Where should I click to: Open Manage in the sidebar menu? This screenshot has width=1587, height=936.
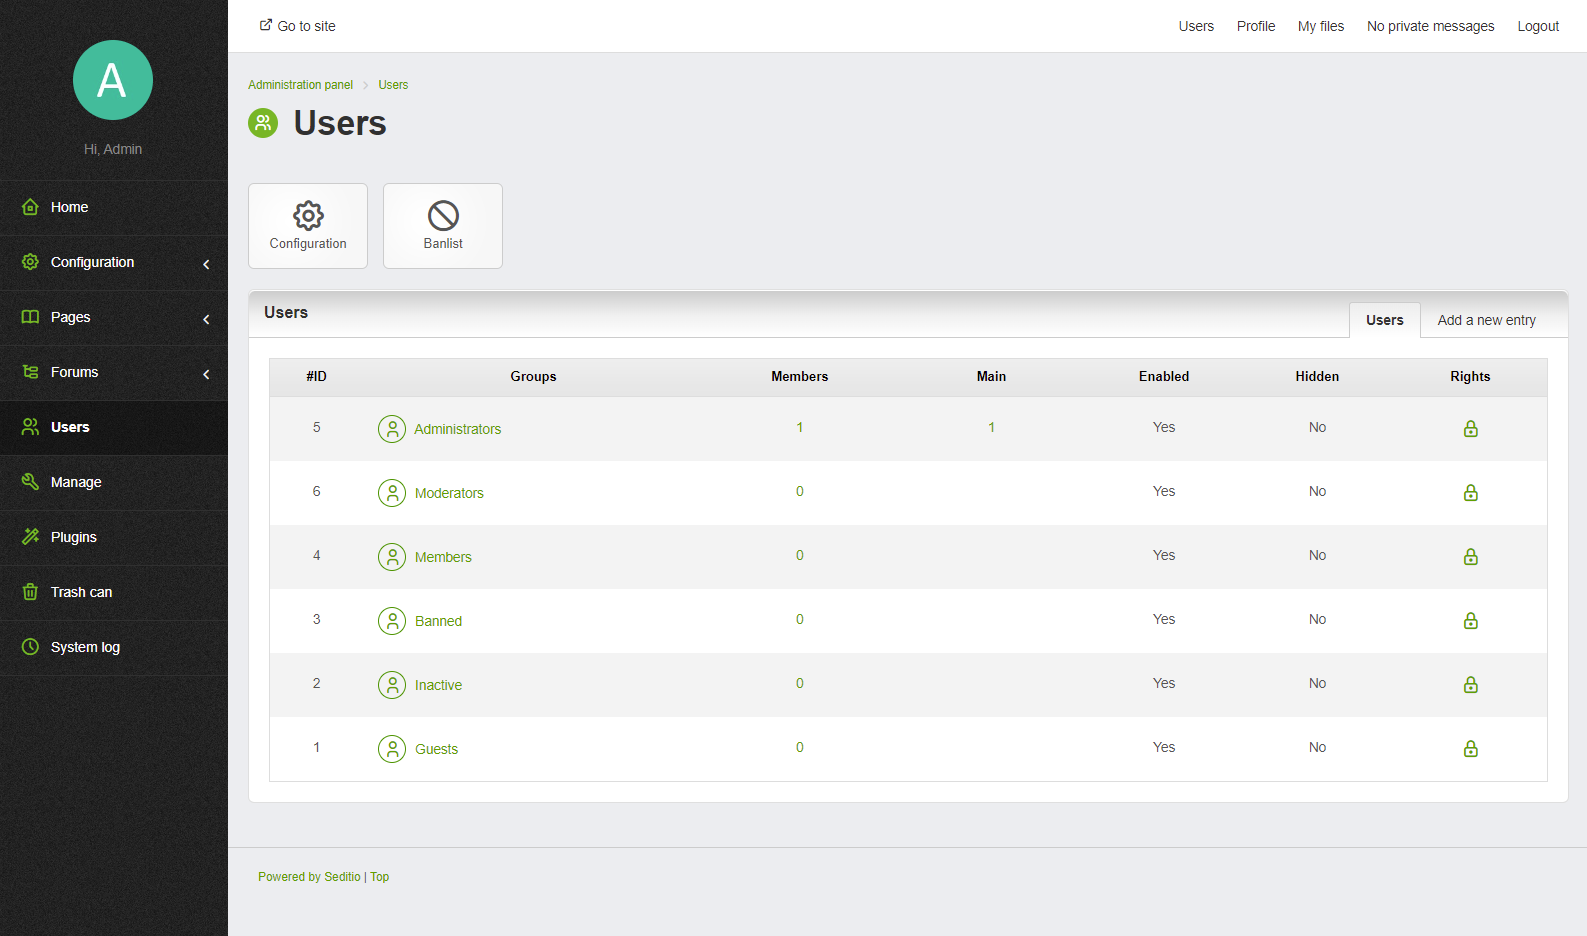click(114, 482)
